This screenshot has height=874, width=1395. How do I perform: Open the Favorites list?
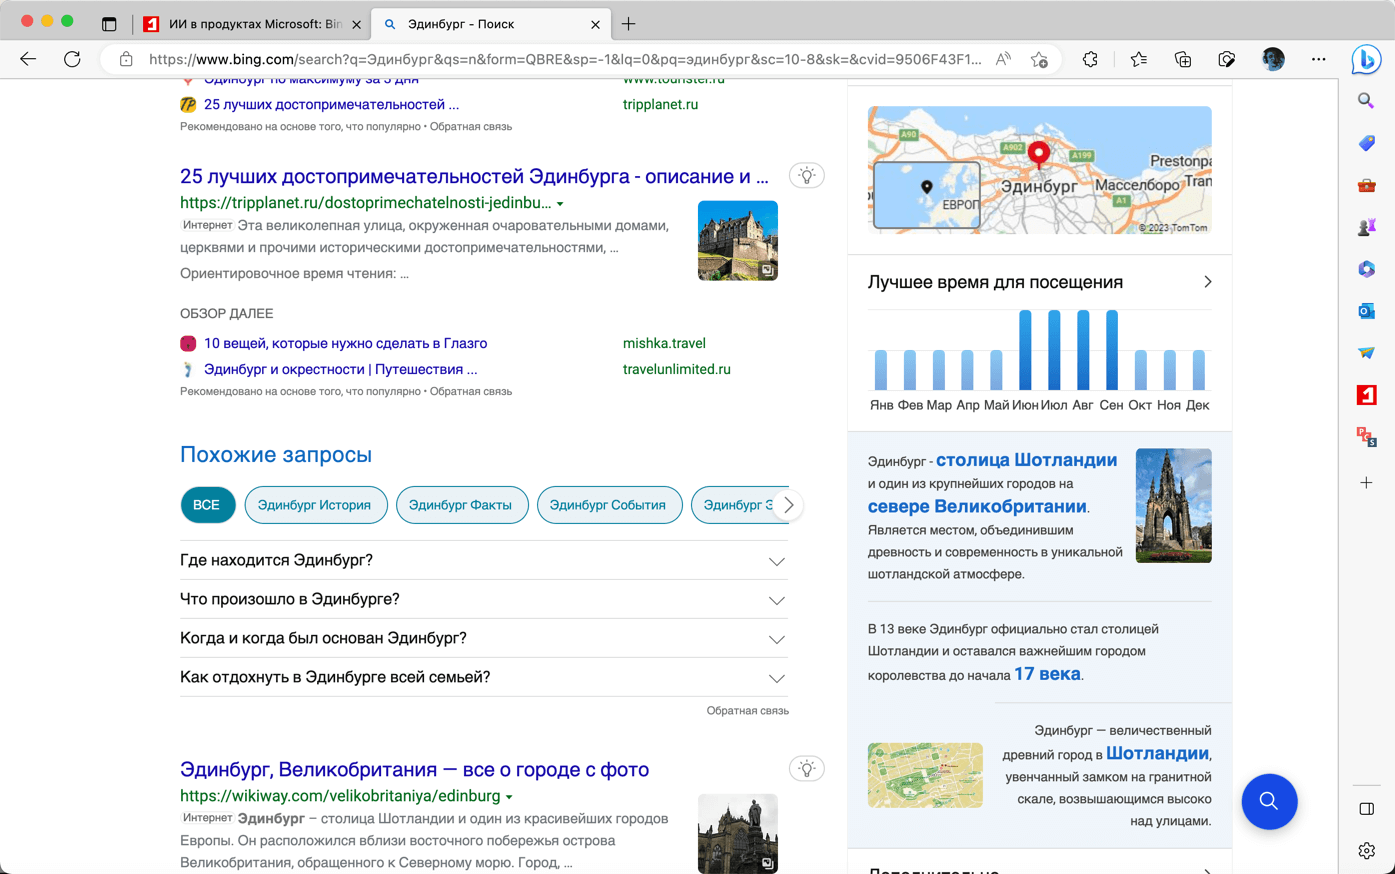coord(1138,59)
